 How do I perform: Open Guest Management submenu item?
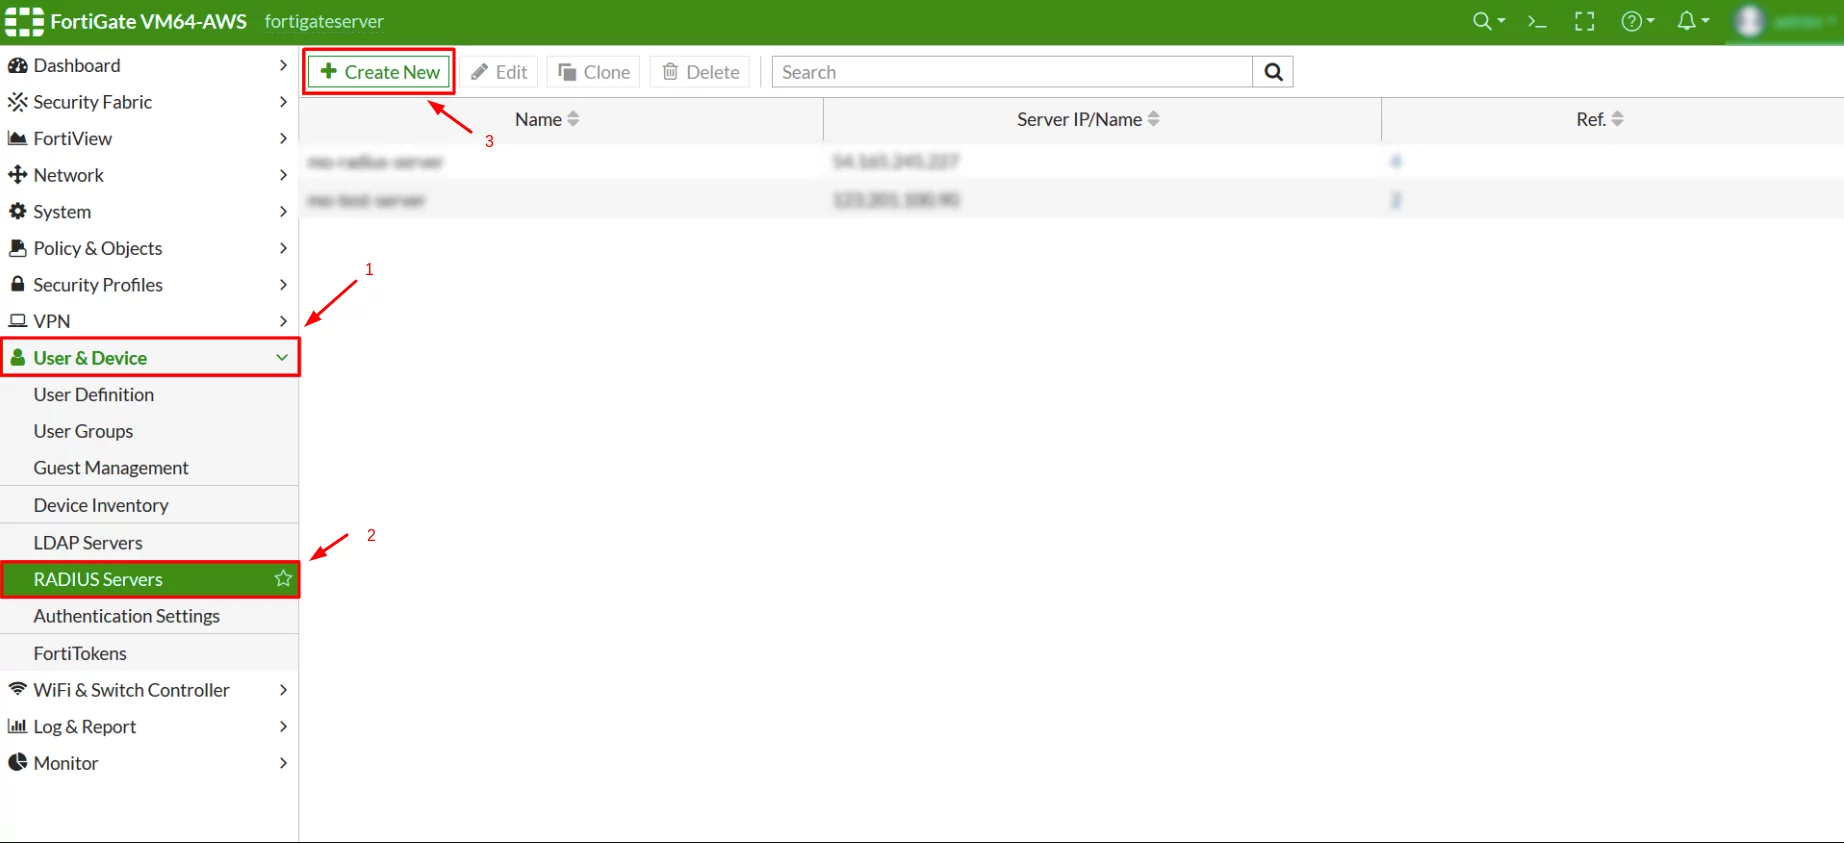pyautogui.click(x=149, y=467)
